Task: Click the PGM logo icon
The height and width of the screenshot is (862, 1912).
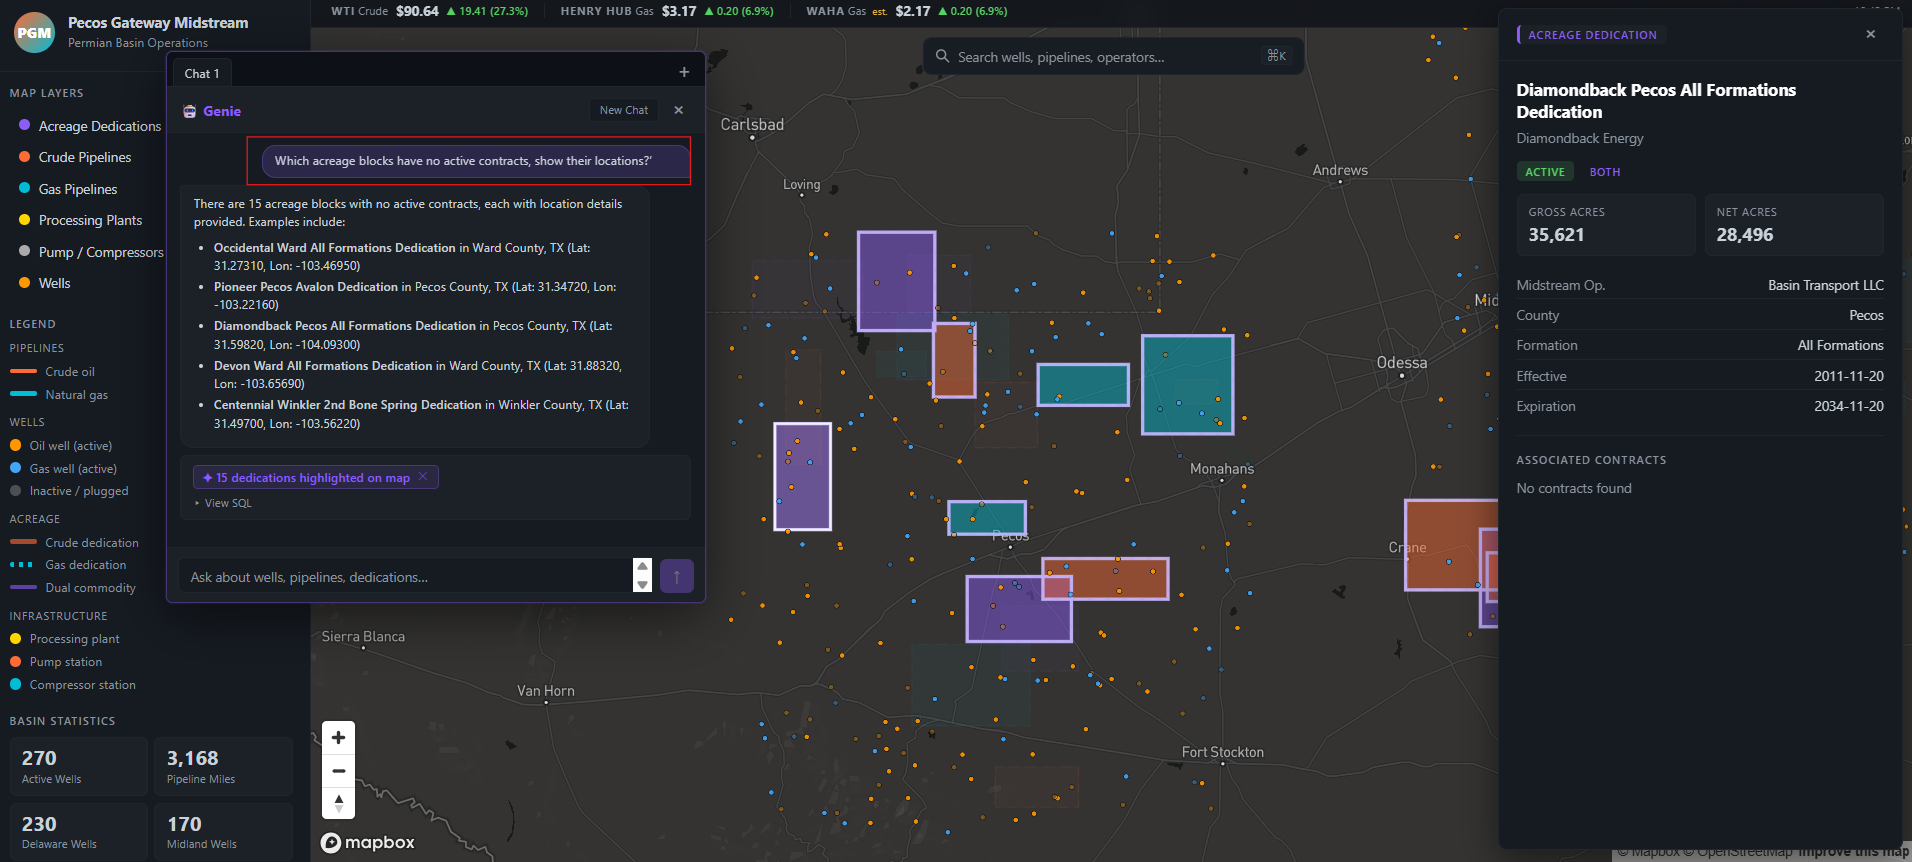Action: [34, 33]
